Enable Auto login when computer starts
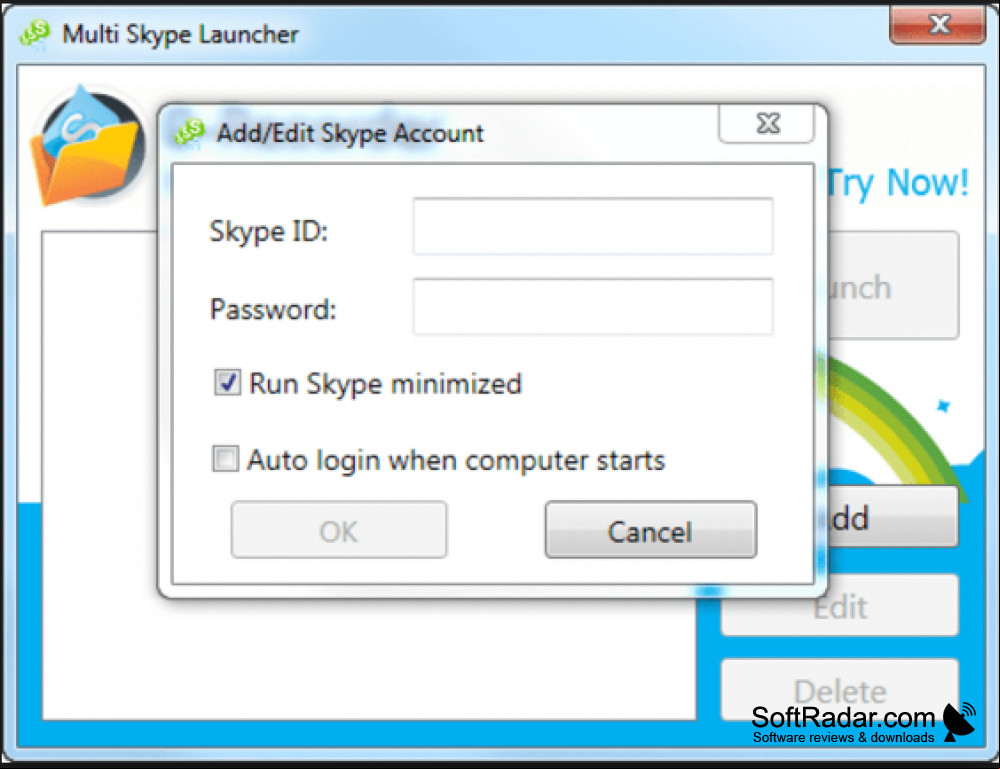 point(225,458)
